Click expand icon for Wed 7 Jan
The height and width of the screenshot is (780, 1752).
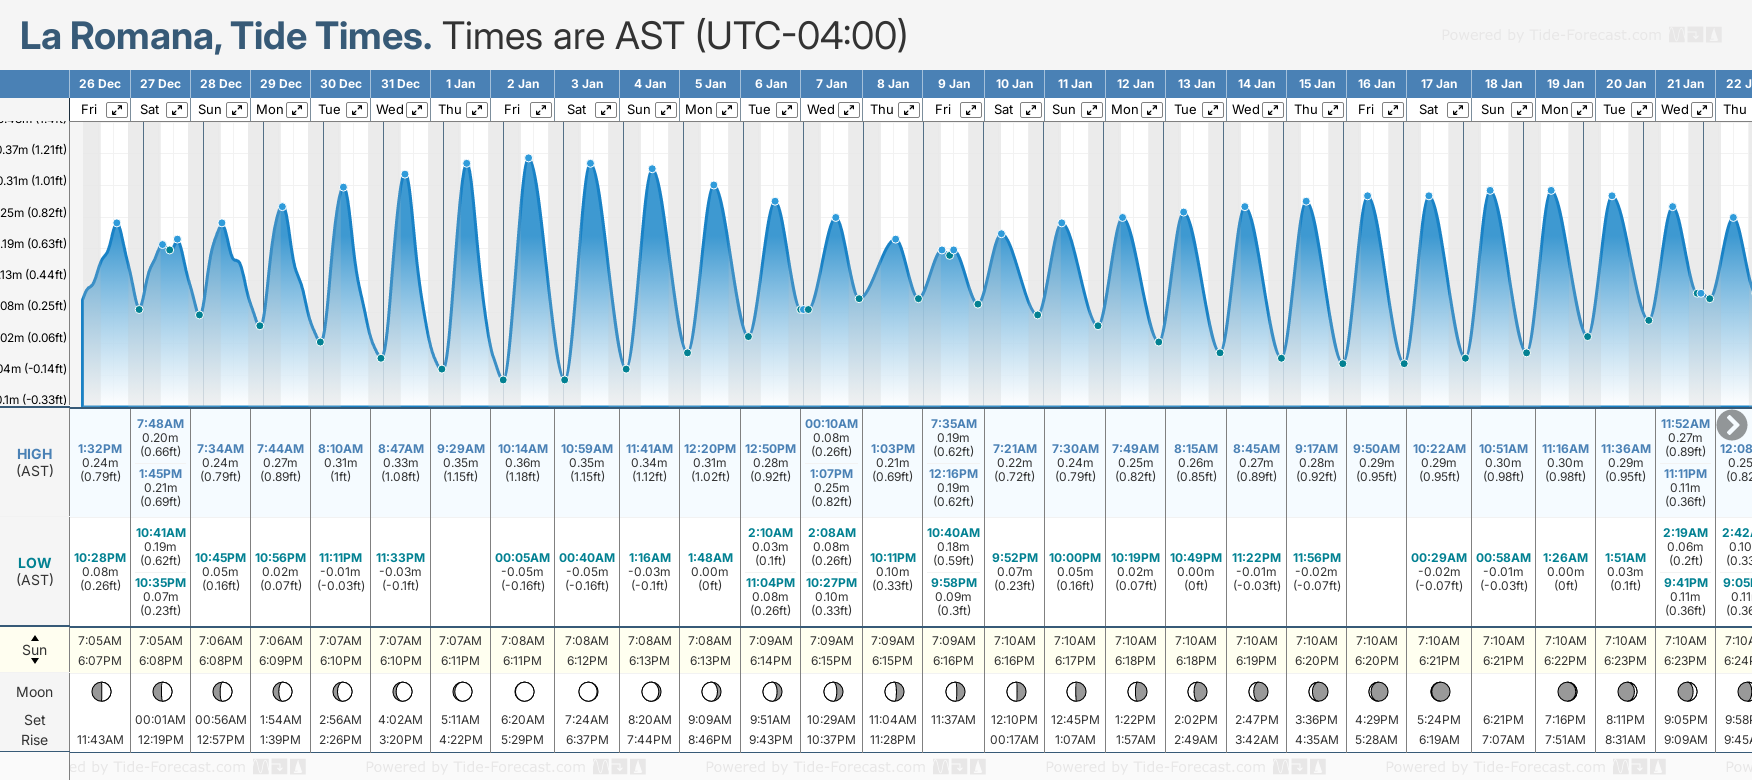[x=848, y=110]
